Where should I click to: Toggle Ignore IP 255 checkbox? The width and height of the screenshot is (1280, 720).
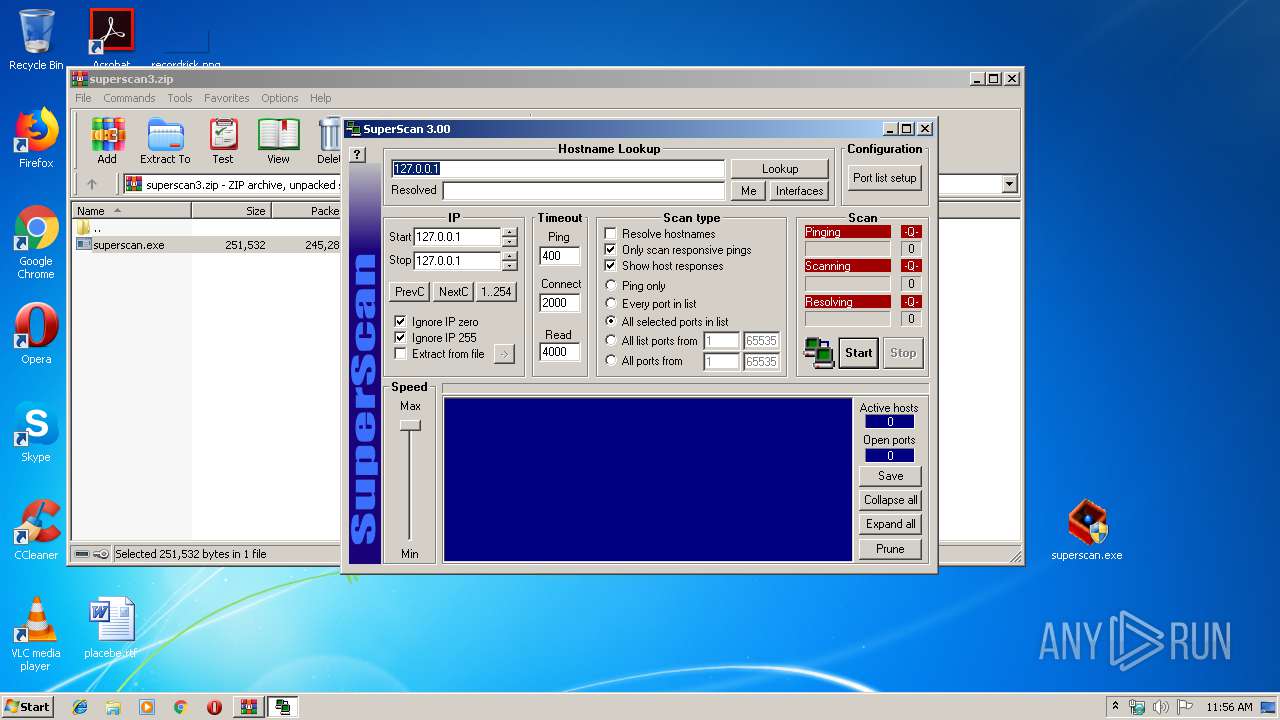coord(400,338)
